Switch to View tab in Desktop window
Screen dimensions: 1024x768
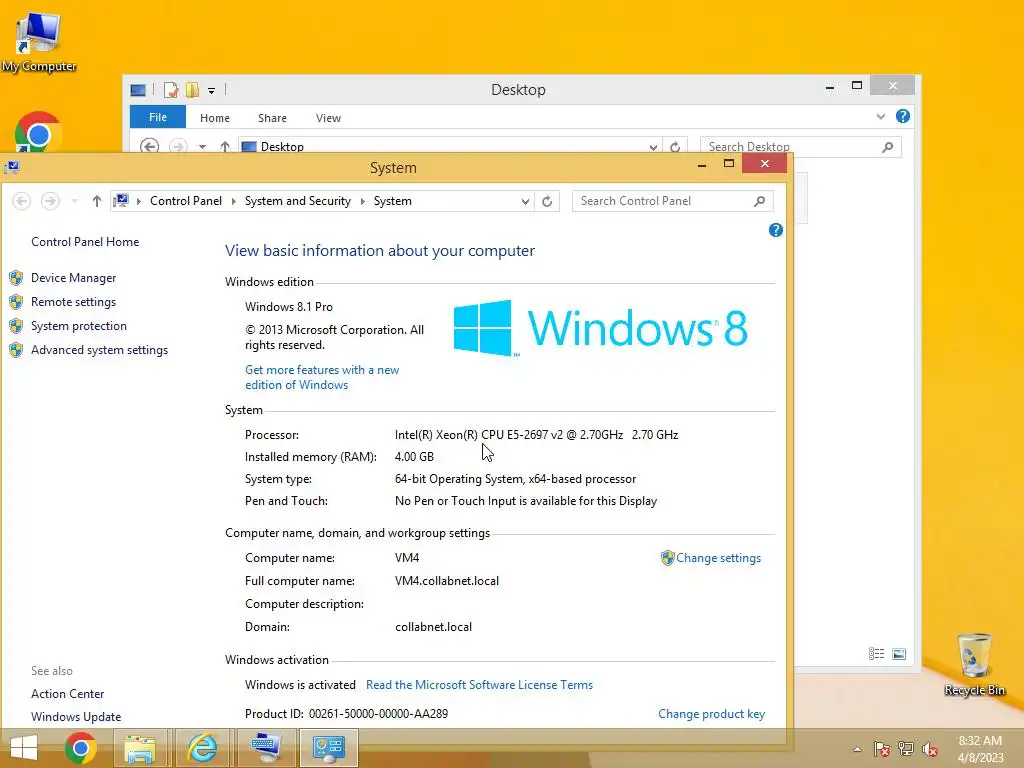[328, 118]
